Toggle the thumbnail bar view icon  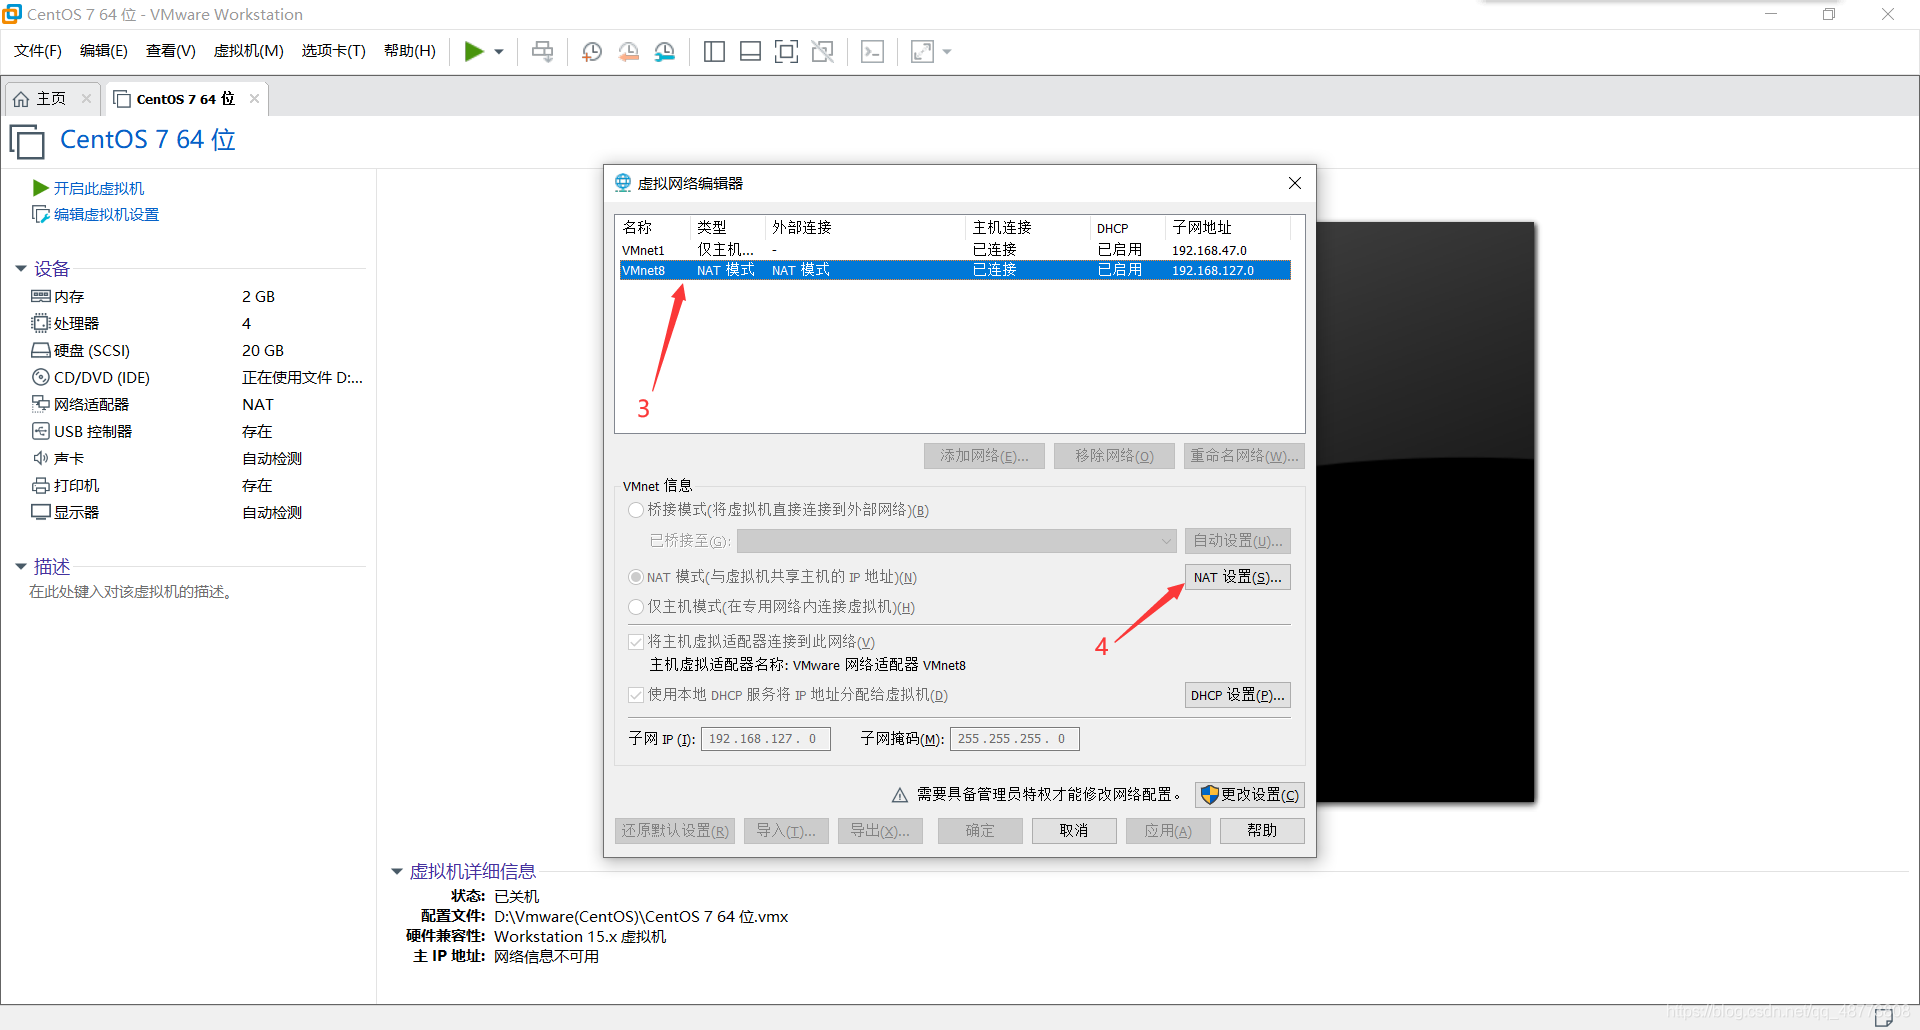[750, 51]
